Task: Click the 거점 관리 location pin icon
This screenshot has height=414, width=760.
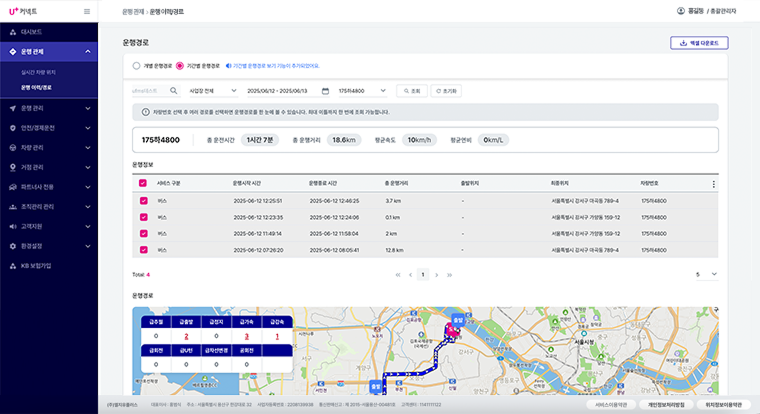Action: tap(13, 167)
